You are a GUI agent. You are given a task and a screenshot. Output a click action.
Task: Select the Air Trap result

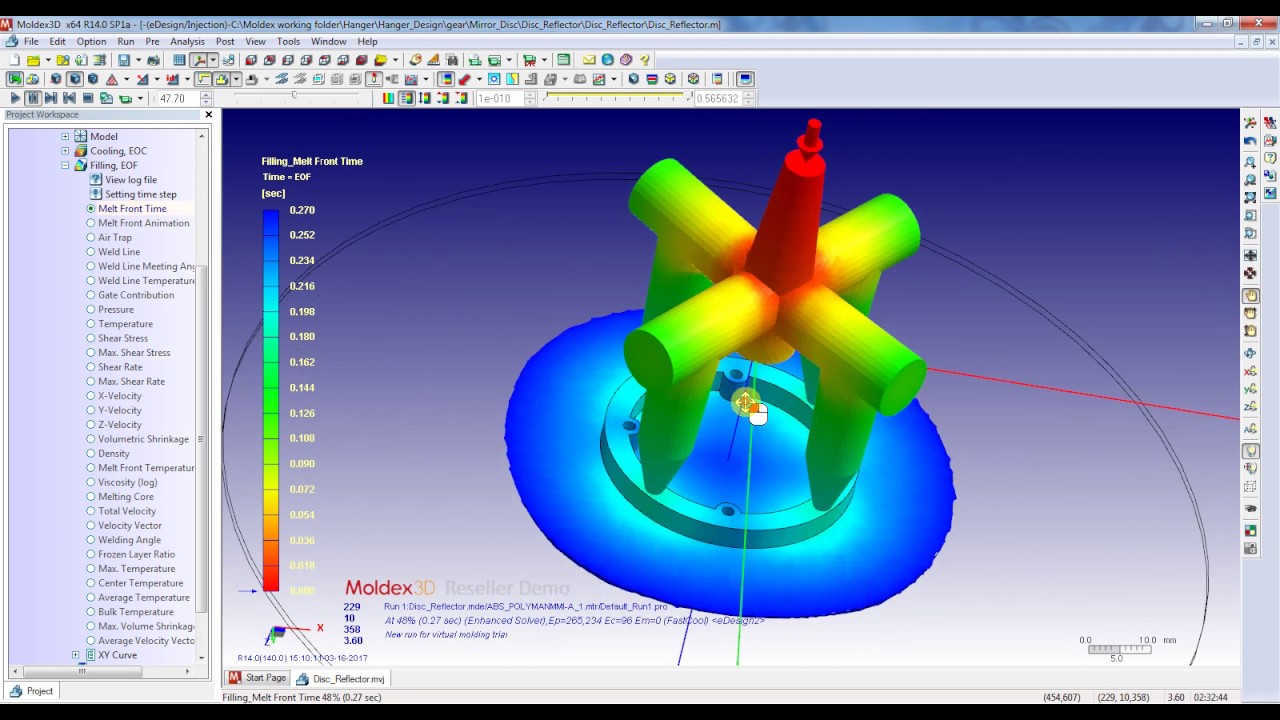[114, 238]
